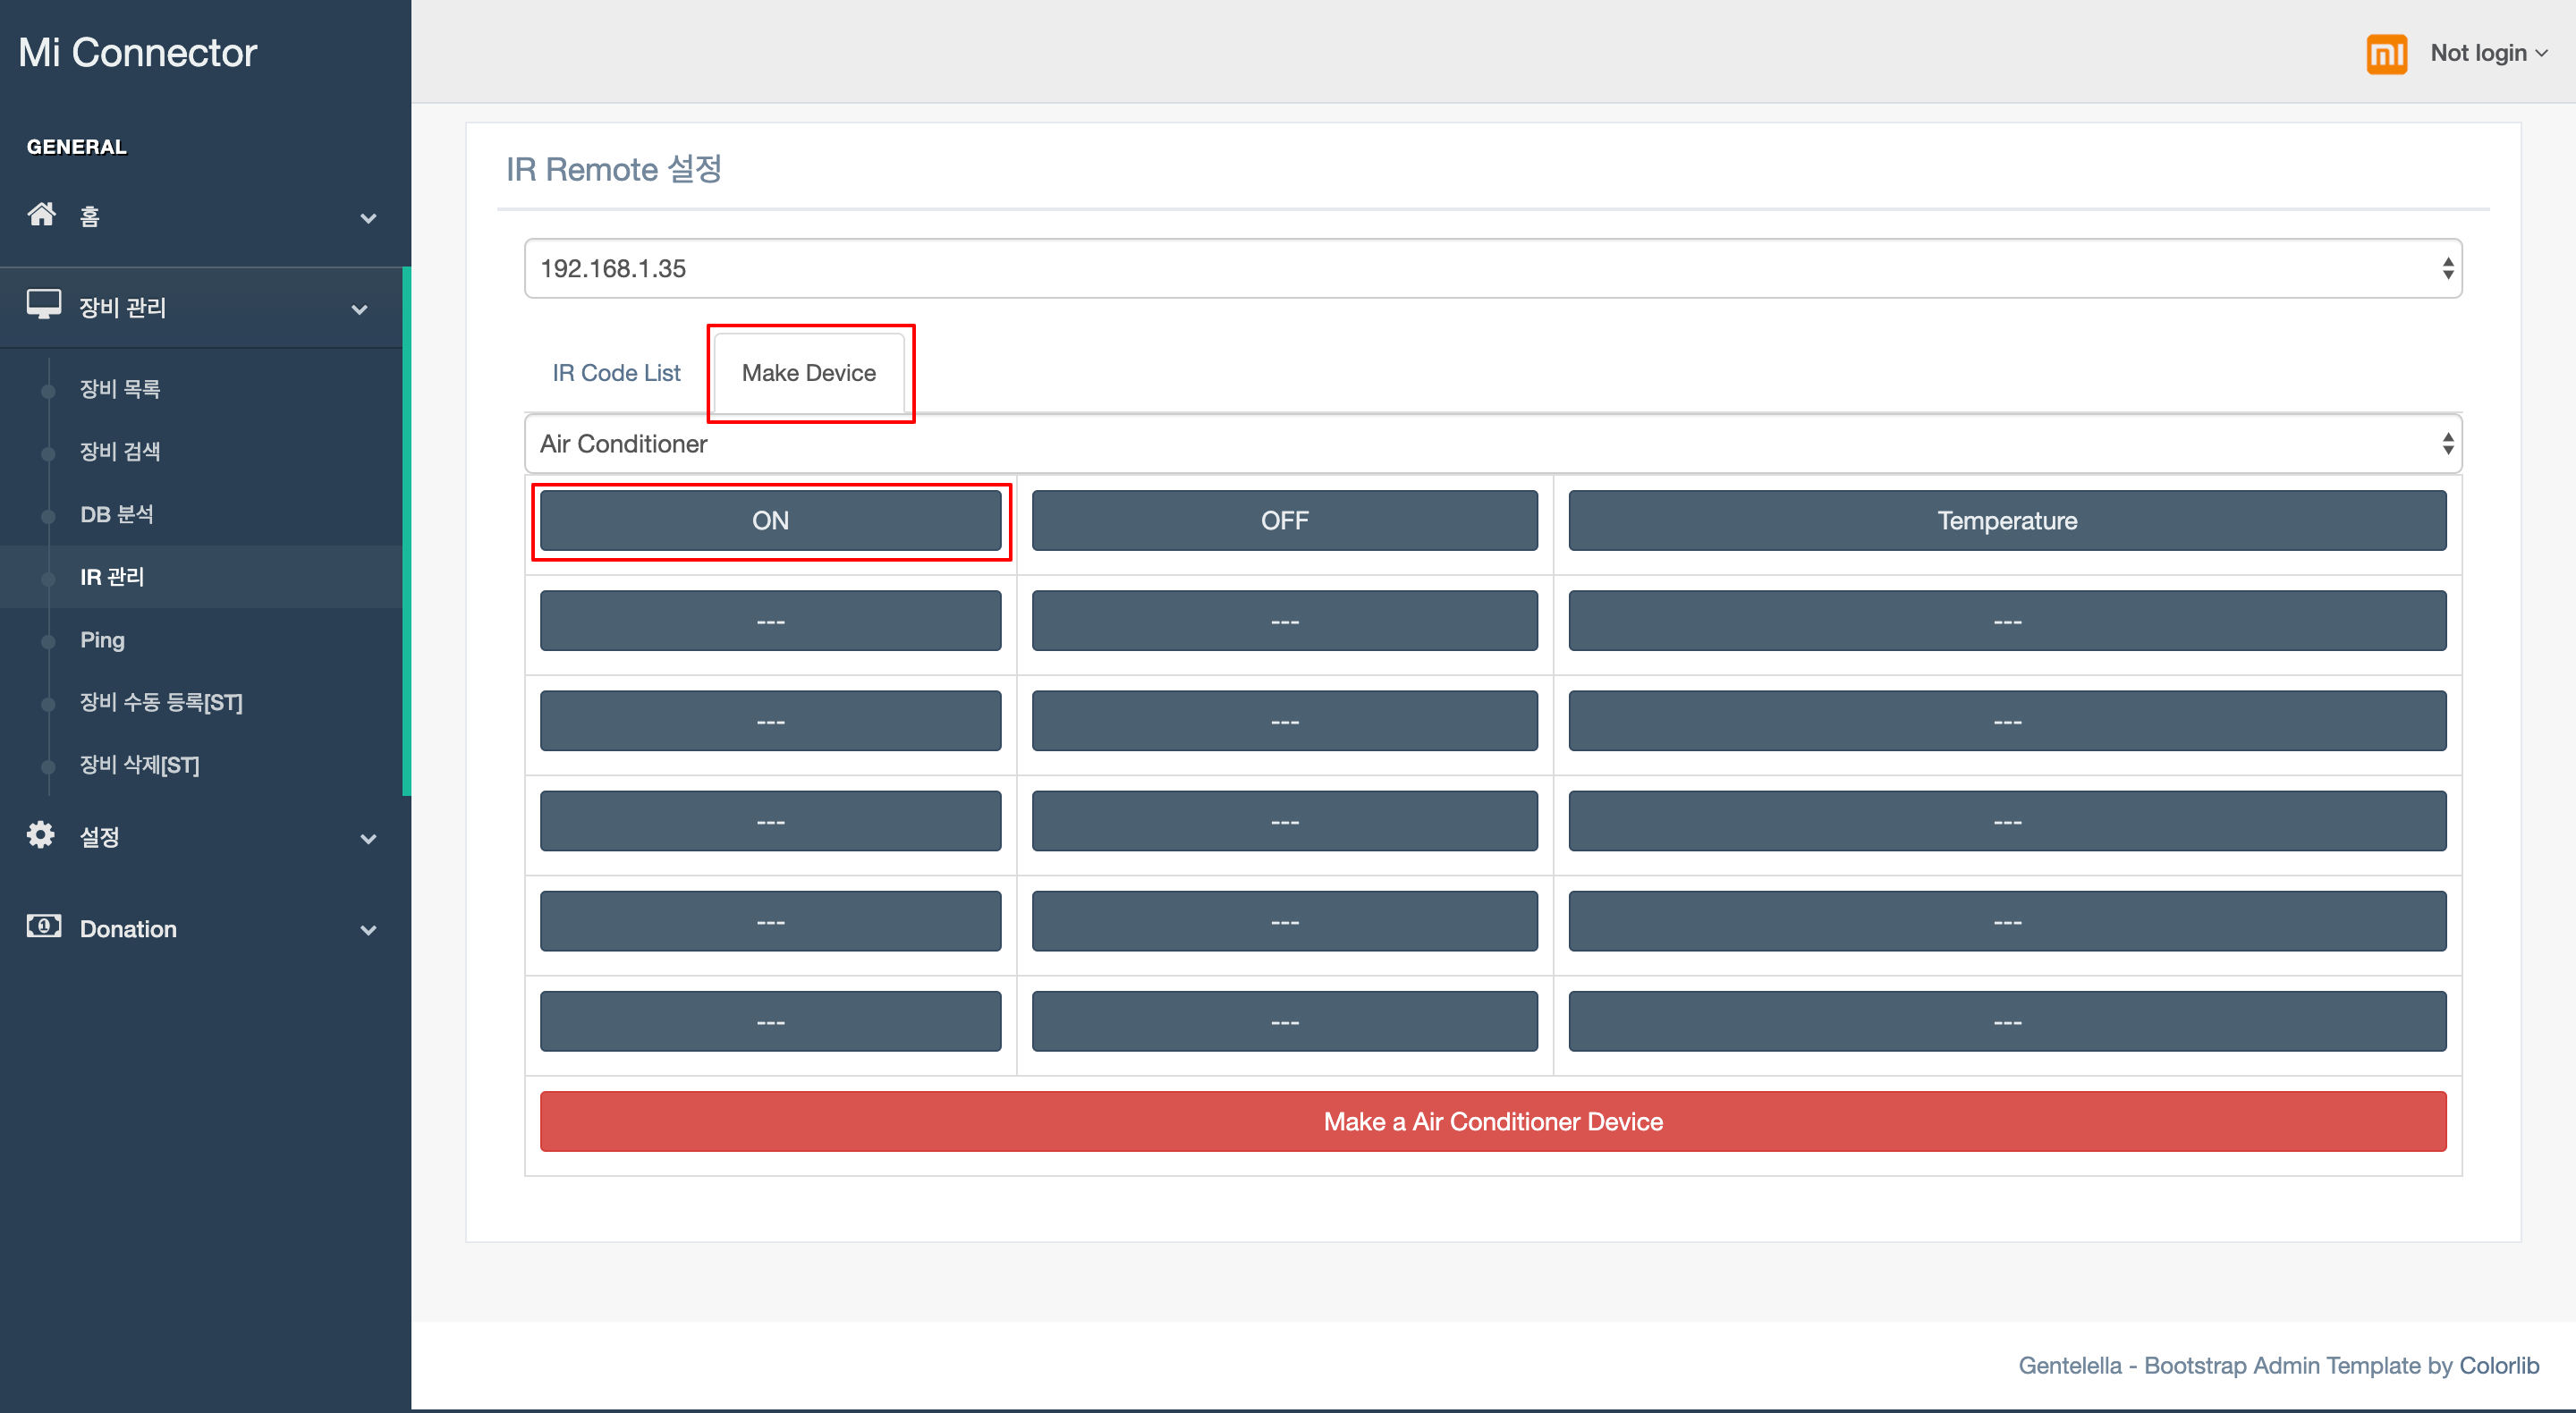
Task: Click the Temperature button
Action: pos(2006,521)
